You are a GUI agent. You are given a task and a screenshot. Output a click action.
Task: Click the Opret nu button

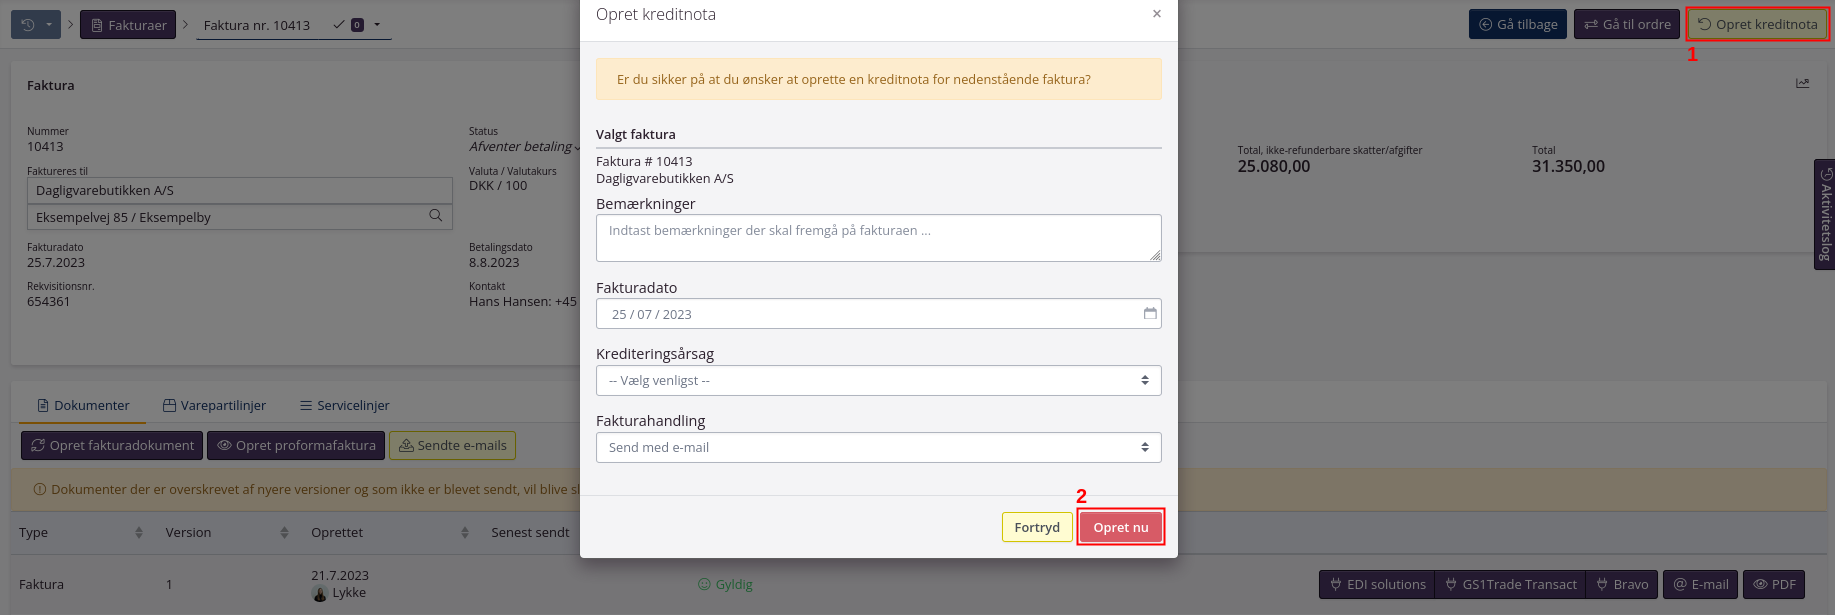[1120, 528]
